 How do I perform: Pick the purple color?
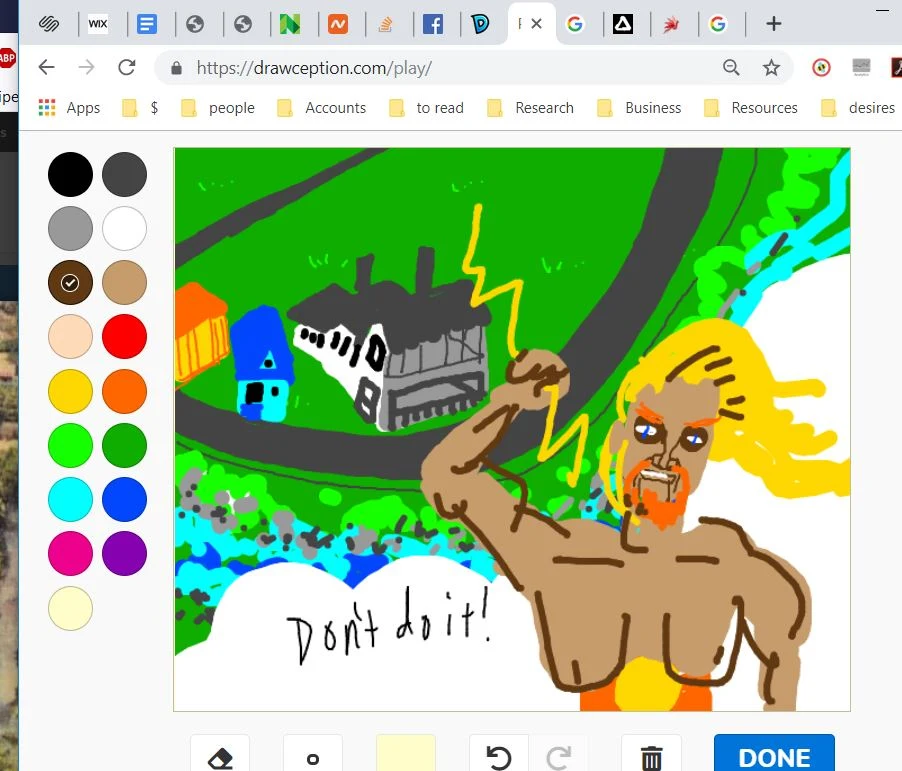click(x=124, y=554)
